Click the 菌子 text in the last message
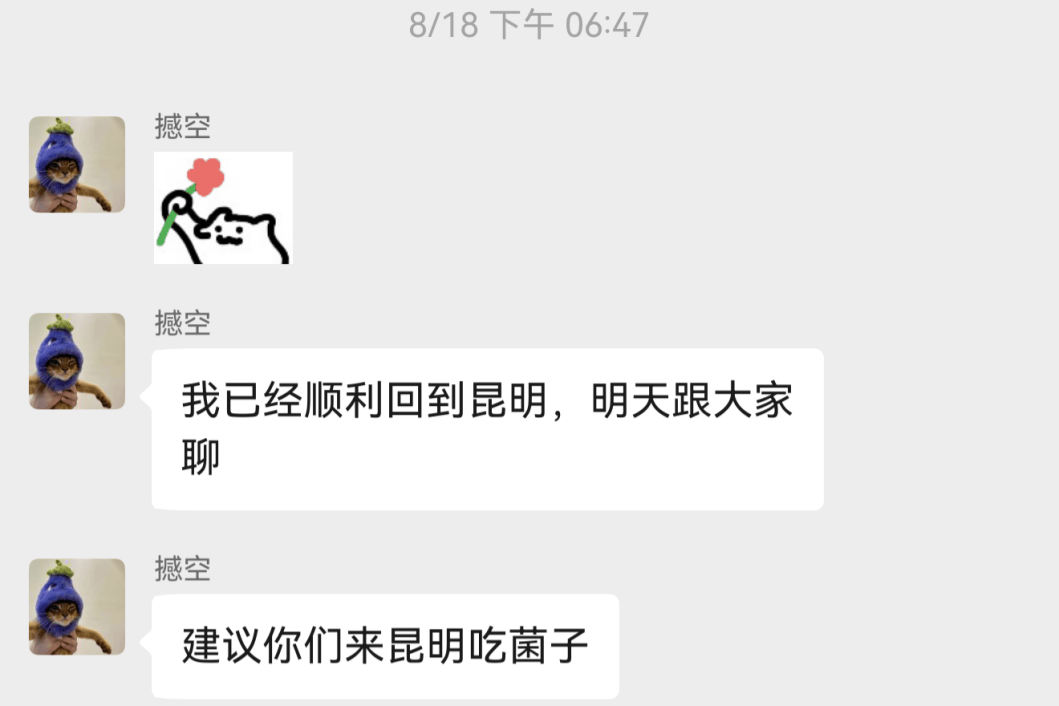 click(548, 645)
